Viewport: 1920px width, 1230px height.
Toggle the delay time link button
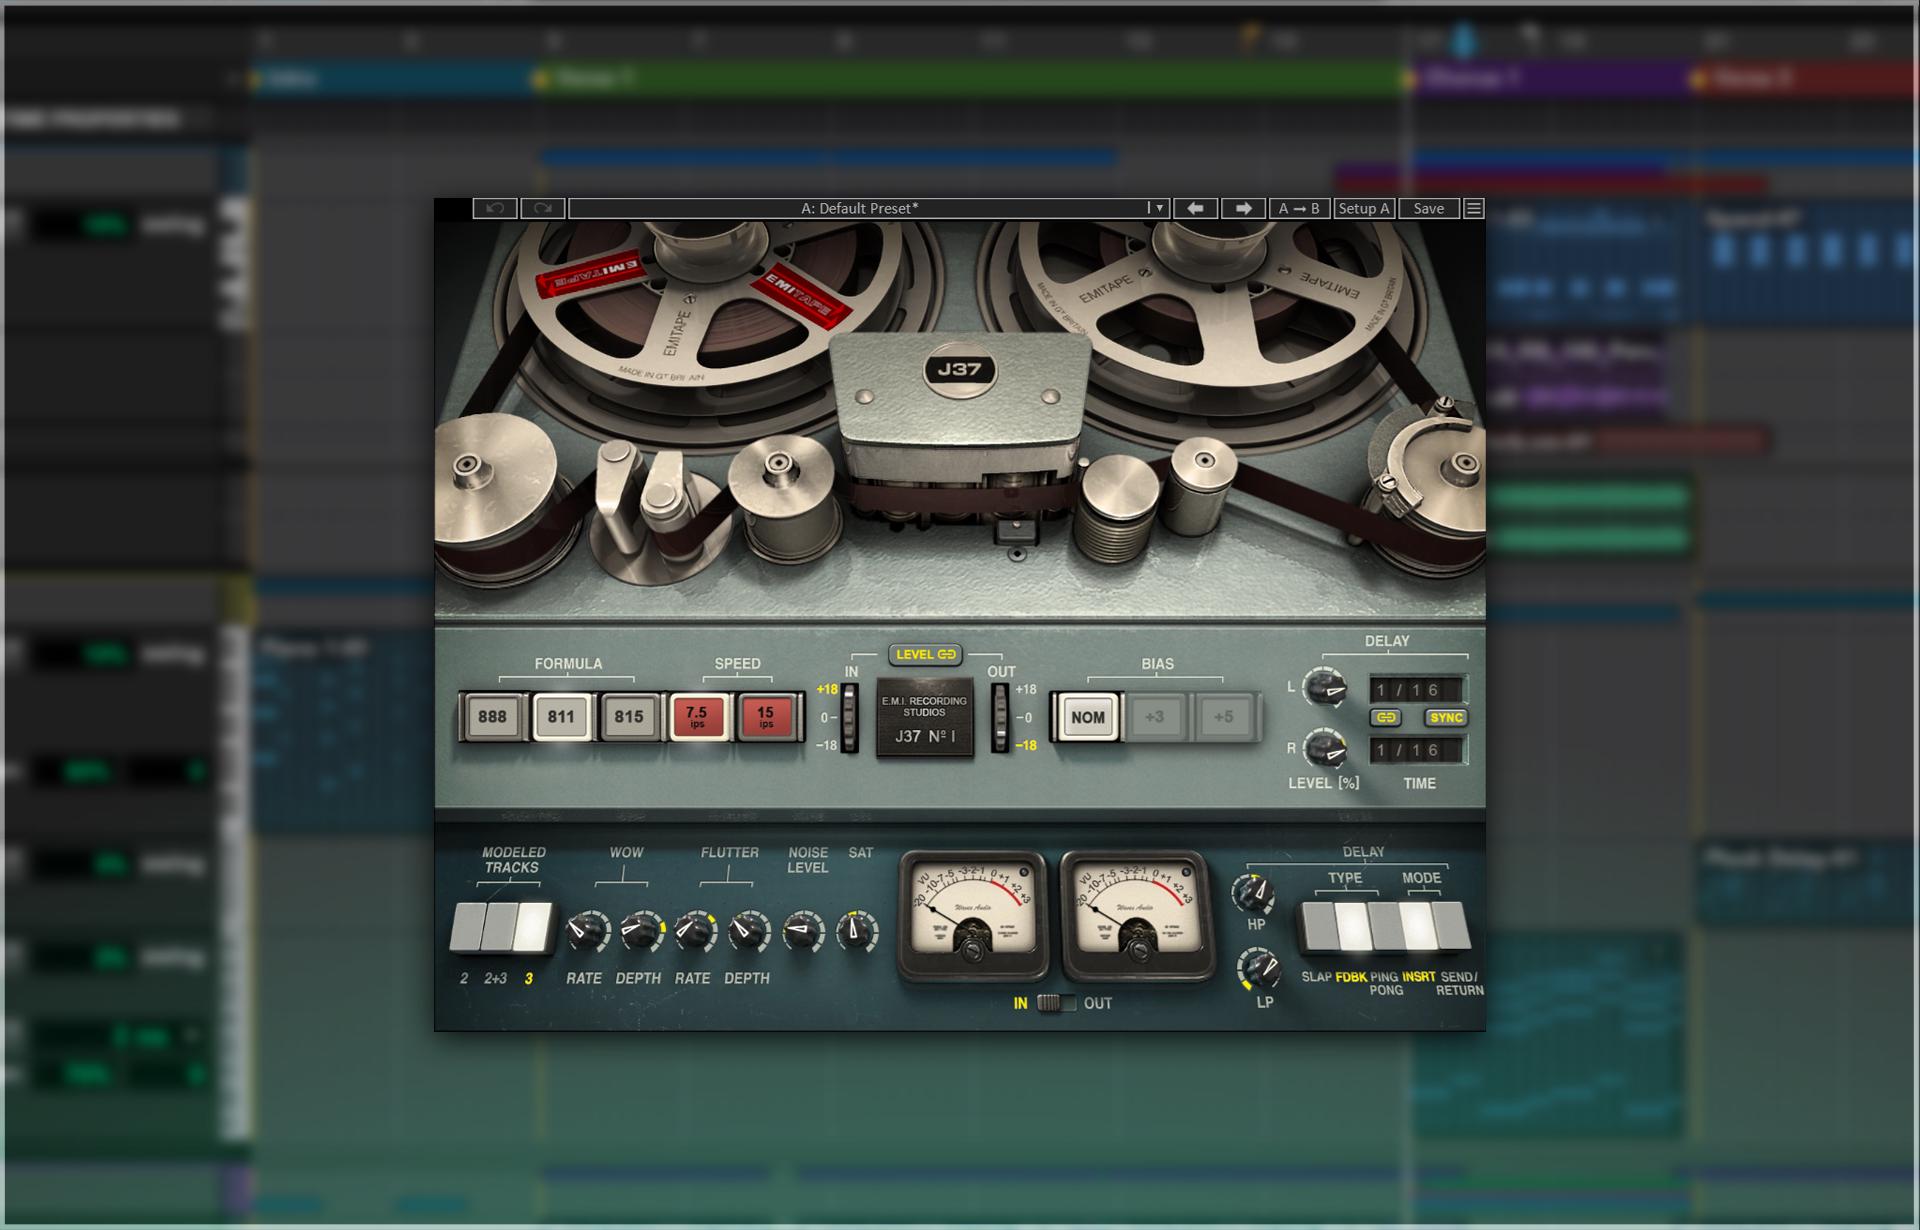point(1386,717)
